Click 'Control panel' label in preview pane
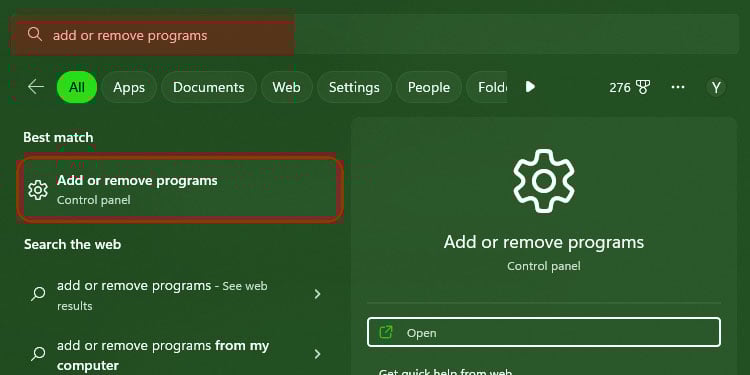 pos(544,266)
